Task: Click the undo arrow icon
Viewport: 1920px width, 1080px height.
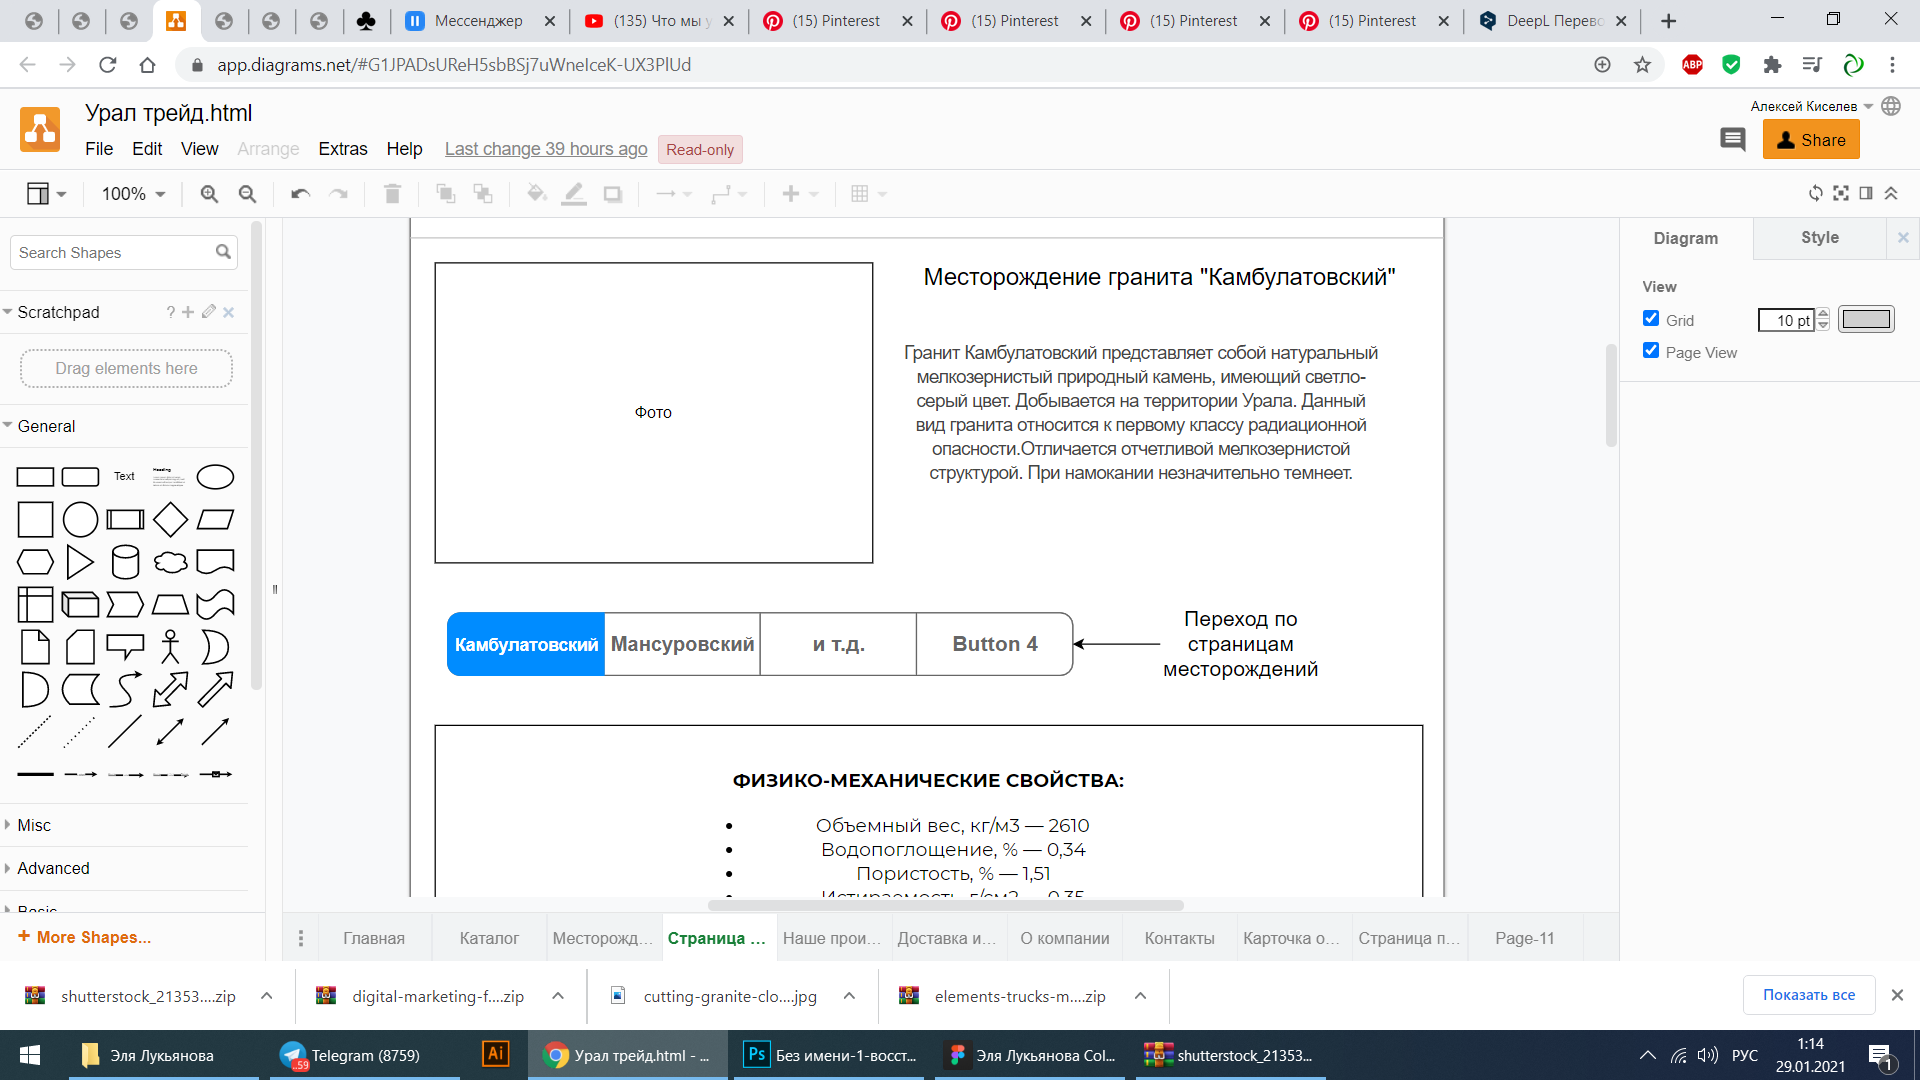Action: click(x=300, y=194)
